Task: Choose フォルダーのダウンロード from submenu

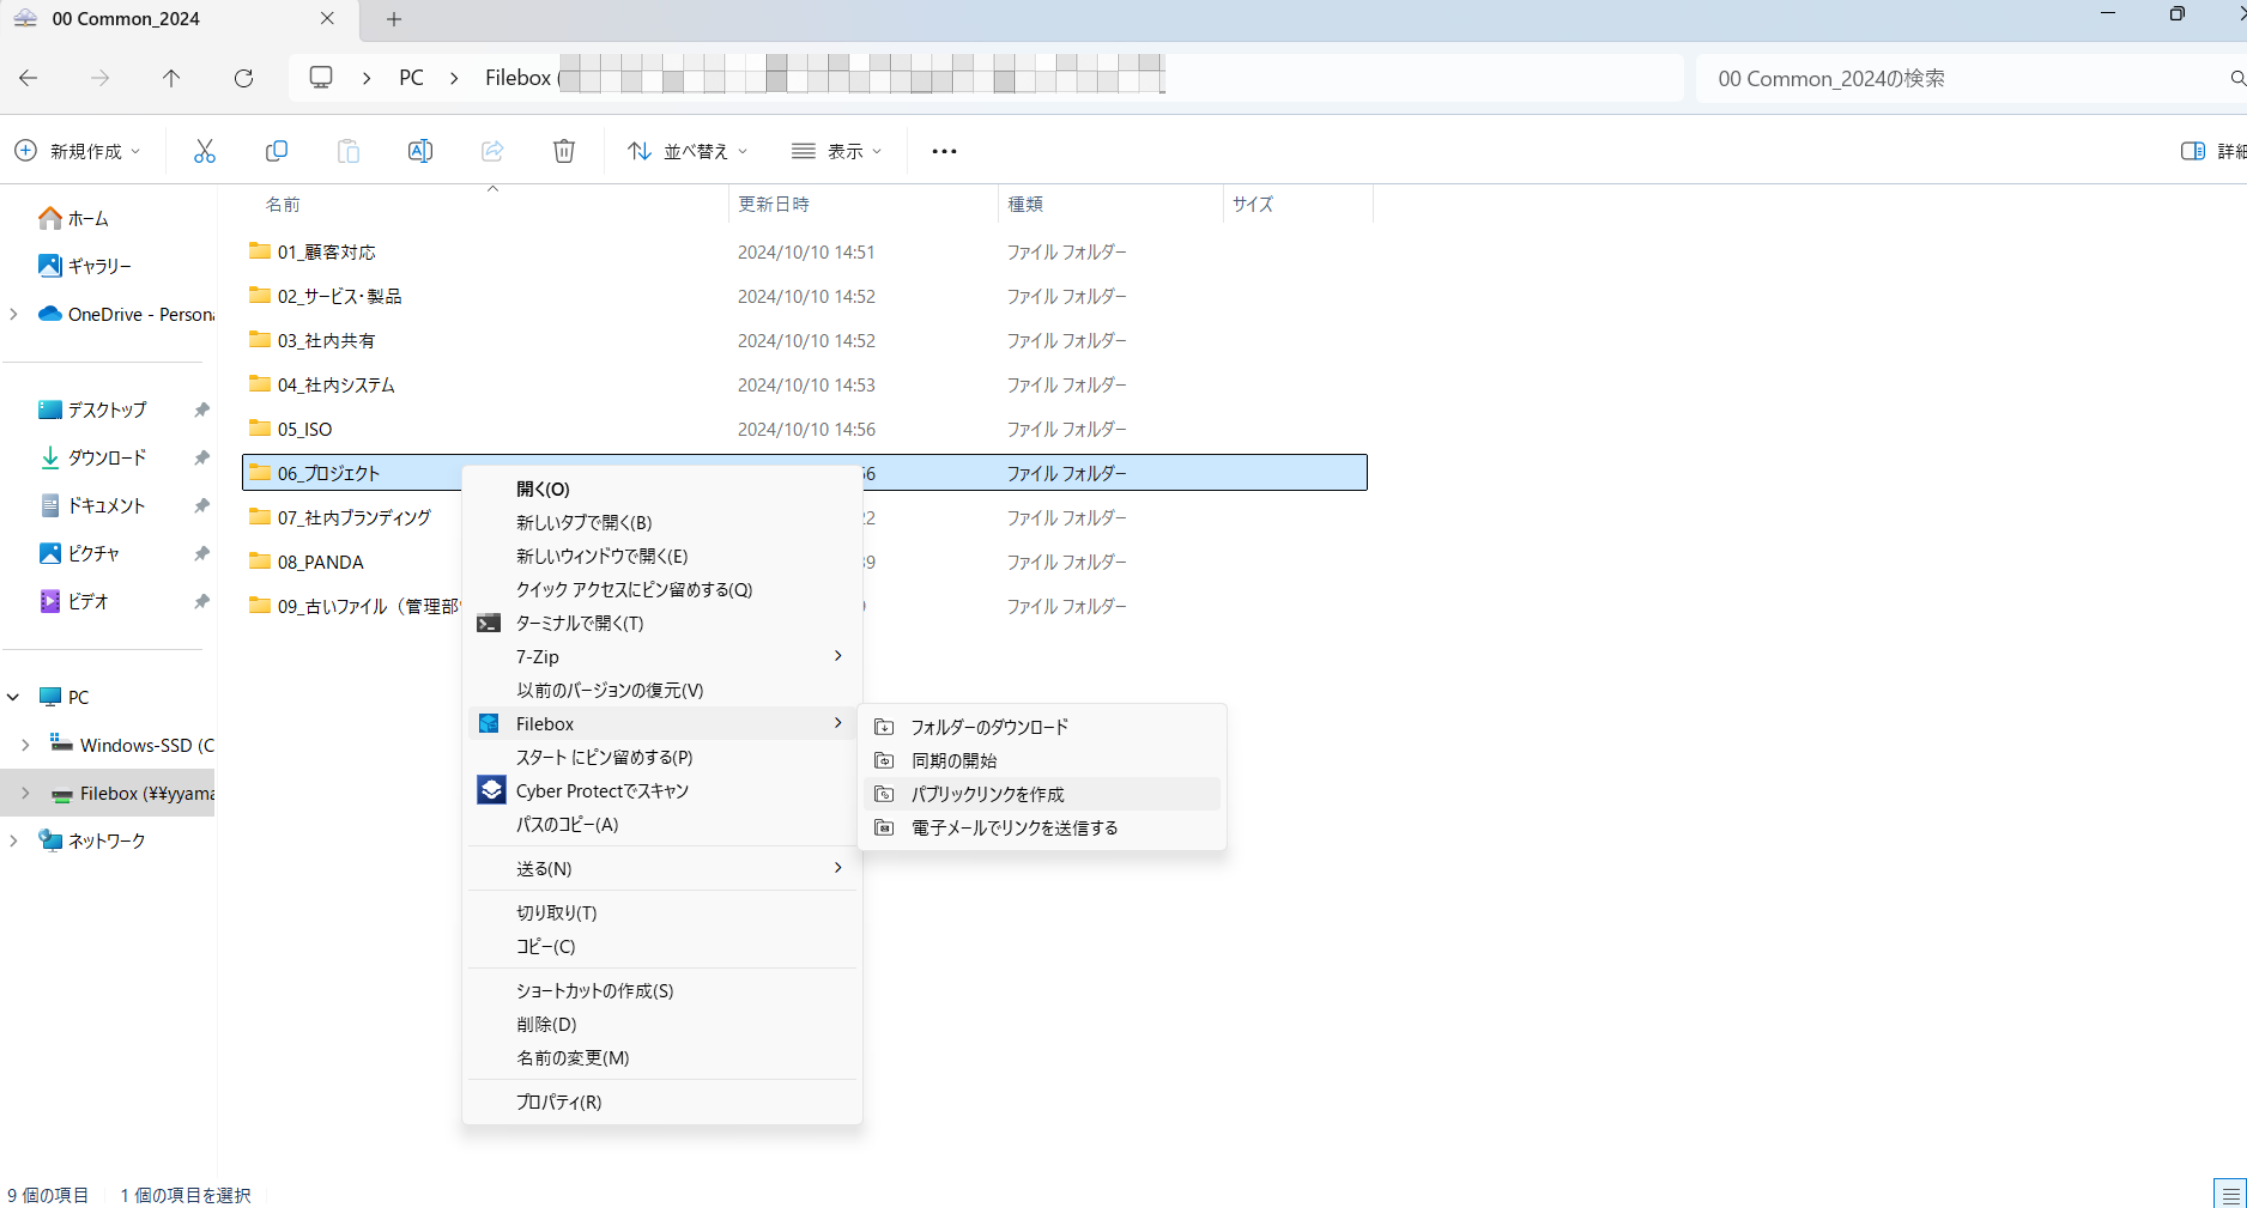Action: point(989,727)
